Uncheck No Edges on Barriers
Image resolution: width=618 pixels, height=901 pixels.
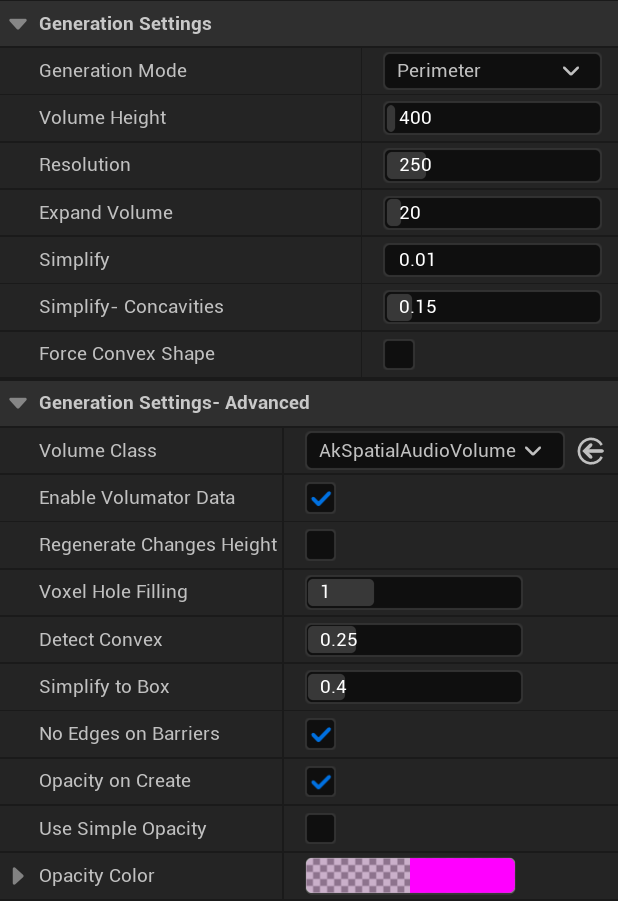coord(320,734)
